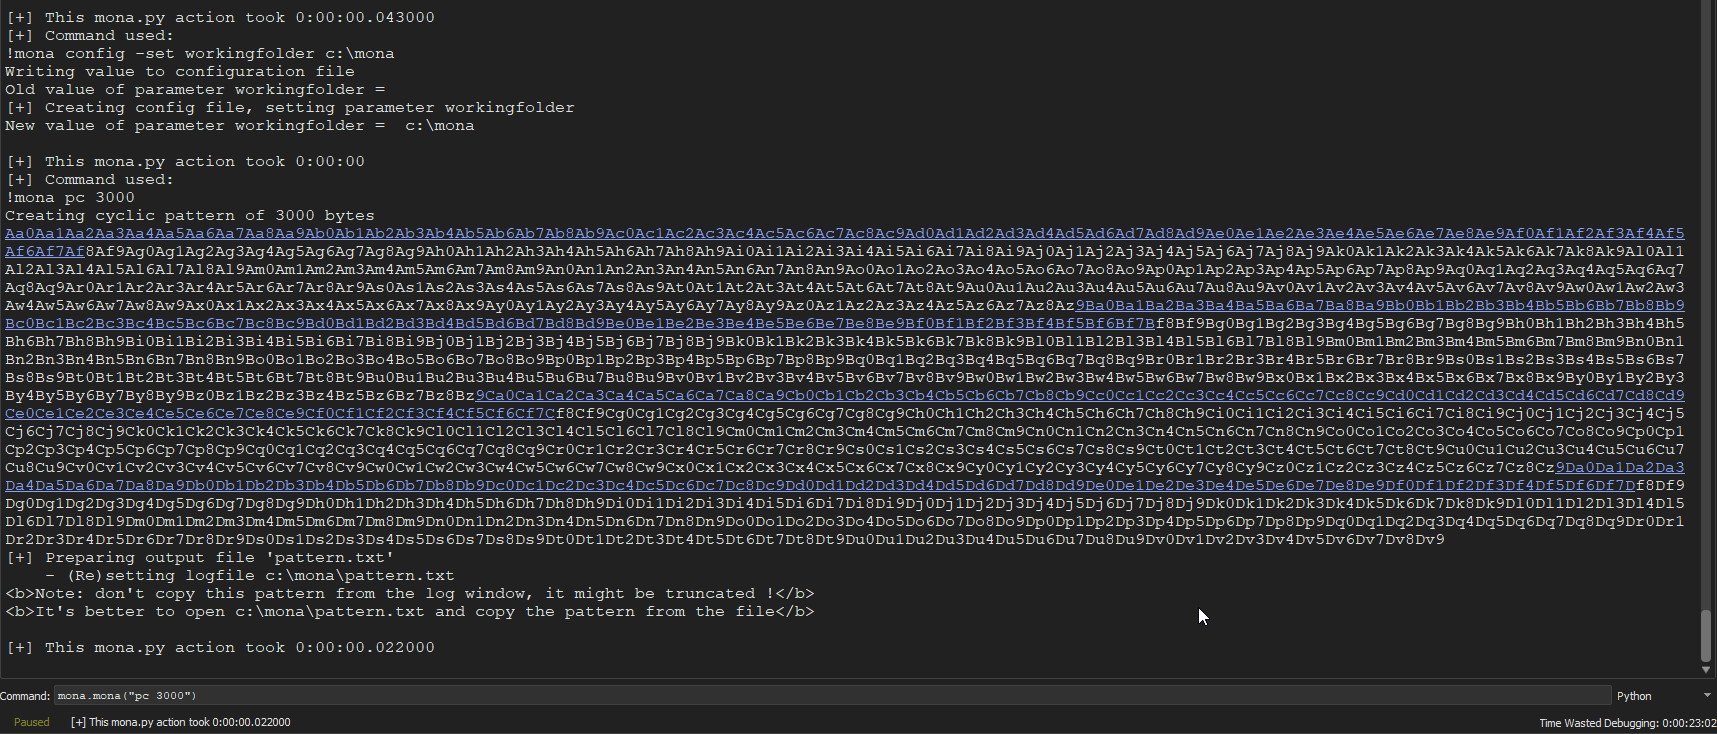The image size is (1717, 734).
Task: Click the Command input field
Action: tap(832, 696)
